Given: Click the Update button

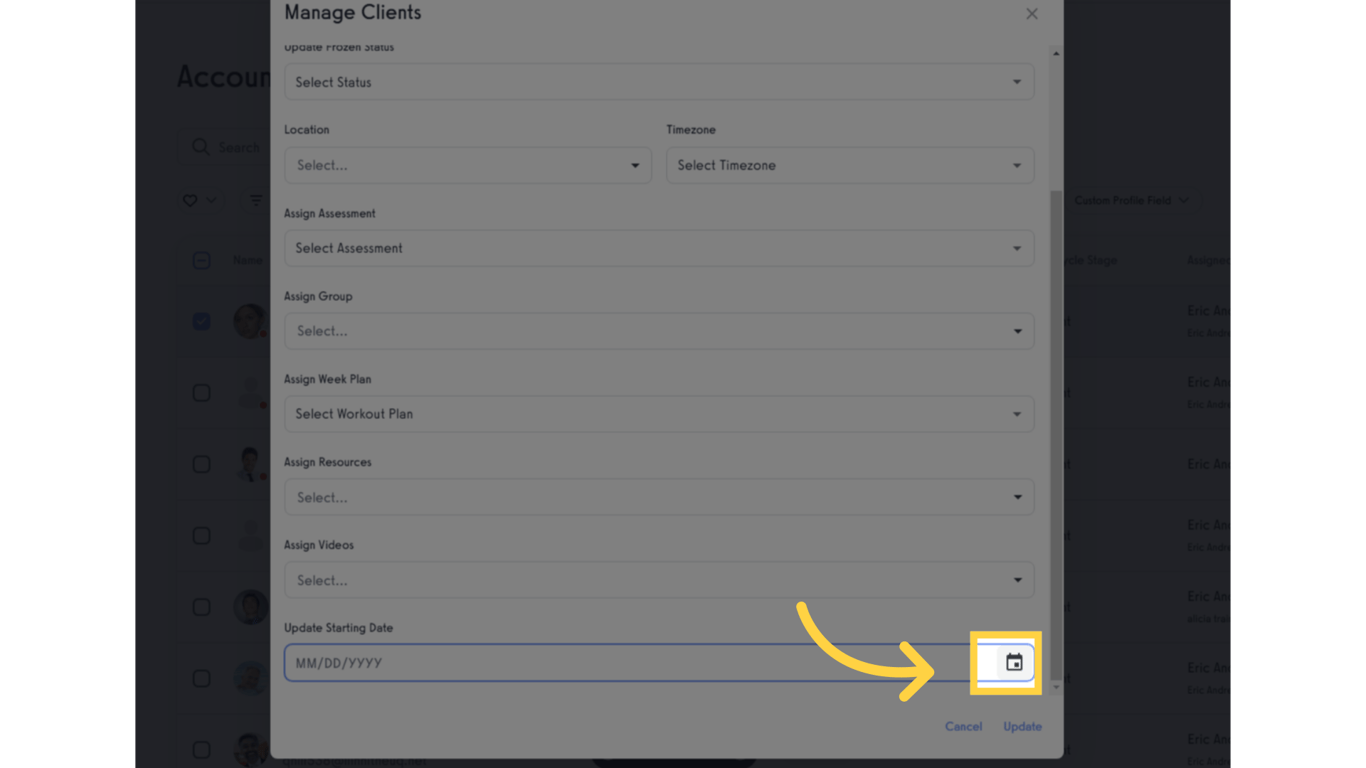Looking at the screenshot, I should click(x=1021, y=726).
